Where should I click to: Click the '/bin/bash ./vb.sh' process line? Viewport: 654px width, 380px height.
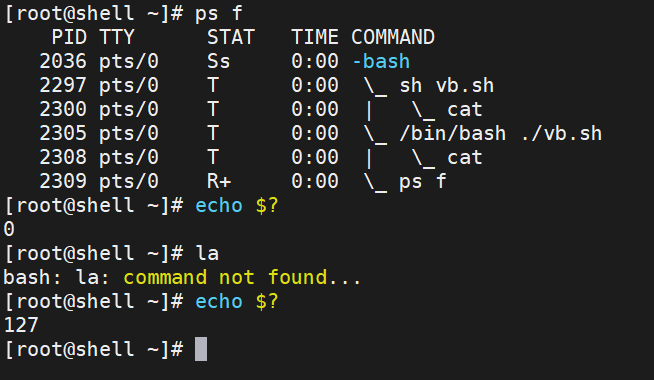(x=501, y=133)
